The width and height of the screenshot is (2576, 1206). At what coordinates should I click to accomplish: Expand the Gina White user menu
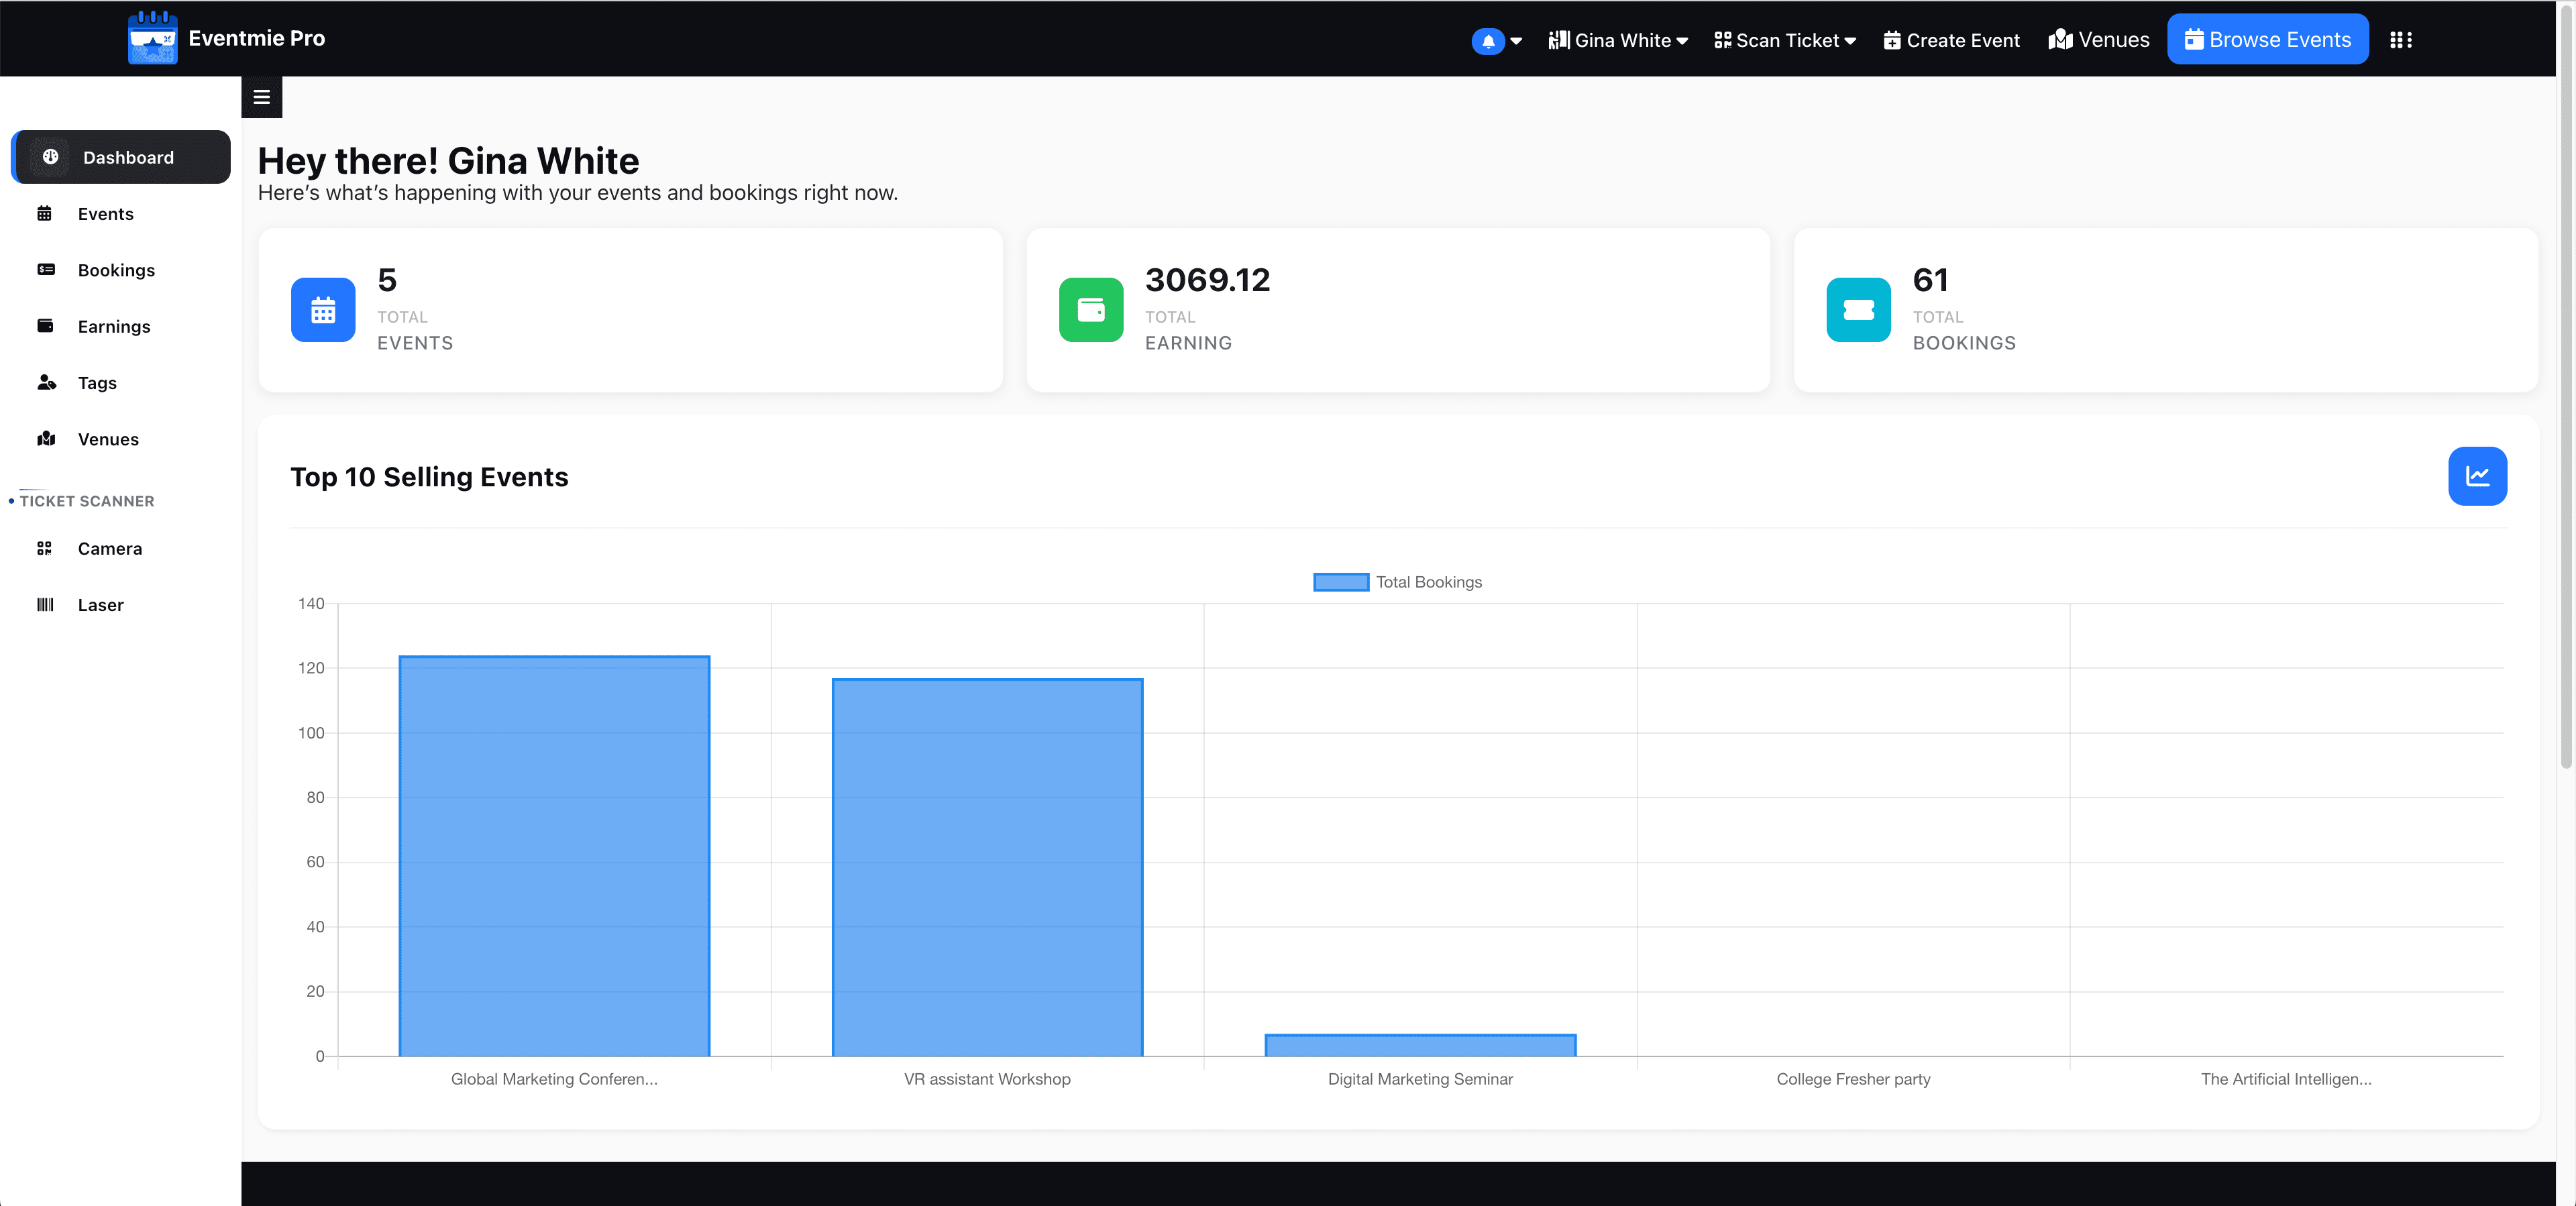click(x=1618, y=40)
